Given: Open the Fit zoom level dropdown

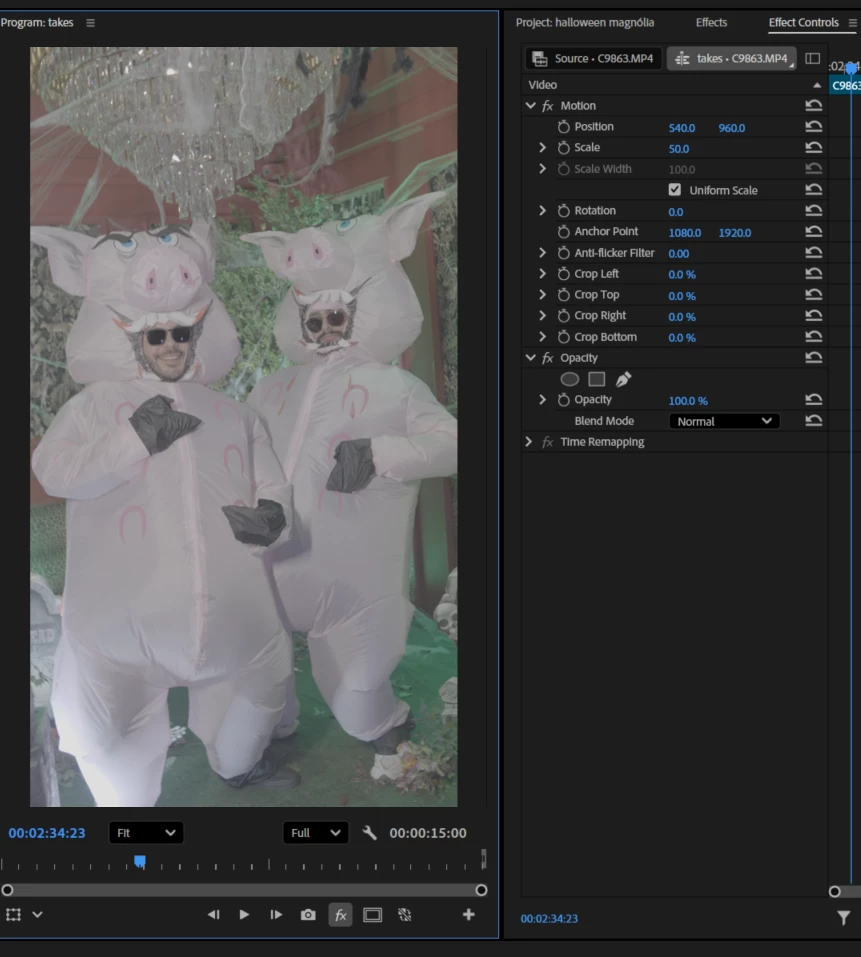Looking at the screenshot, I should [146, 832].
